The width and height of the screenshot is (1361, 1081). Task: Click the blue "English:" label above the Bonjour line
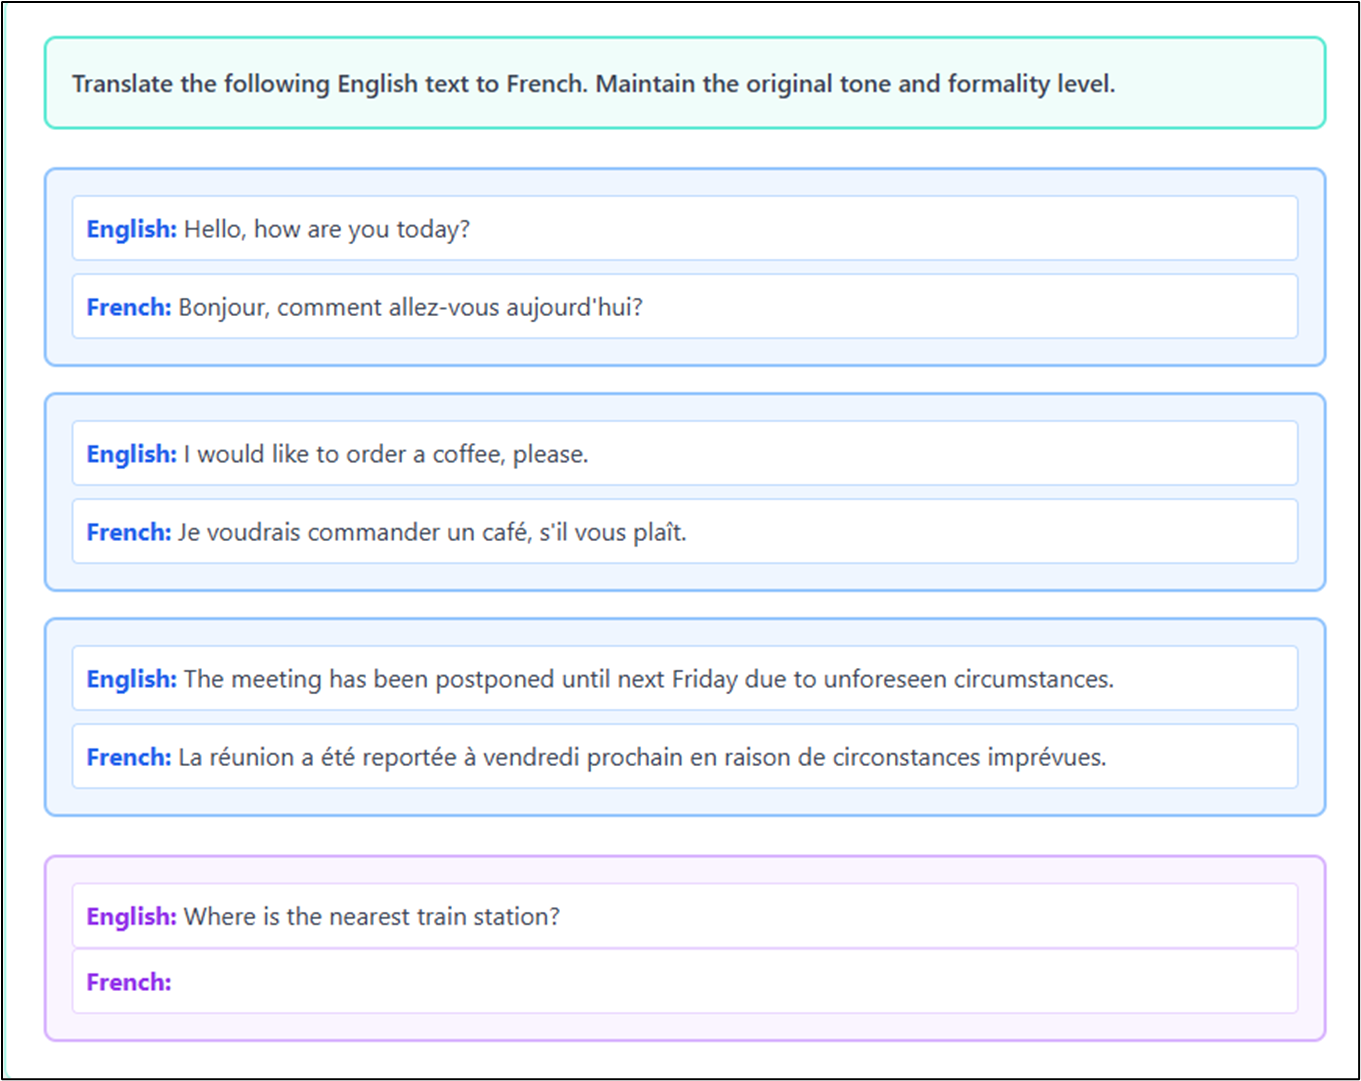[131, 229]
